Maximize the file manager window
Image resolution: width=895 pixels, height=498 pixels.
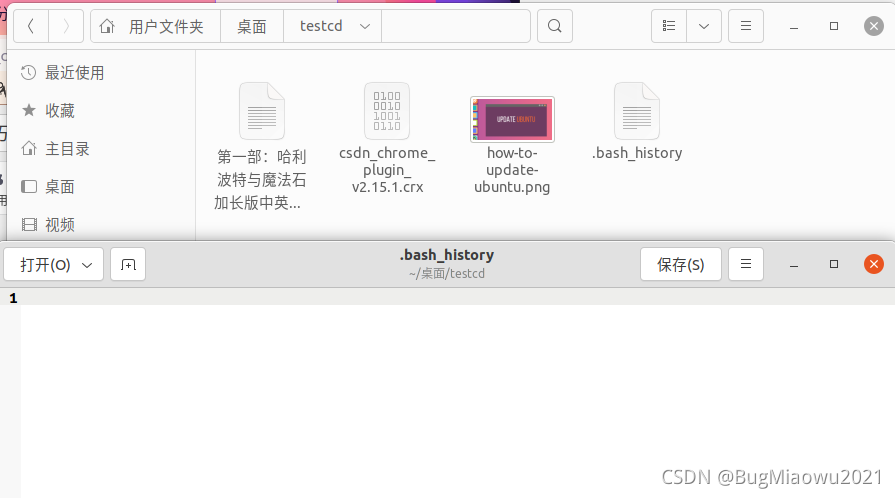click(834, 26)
